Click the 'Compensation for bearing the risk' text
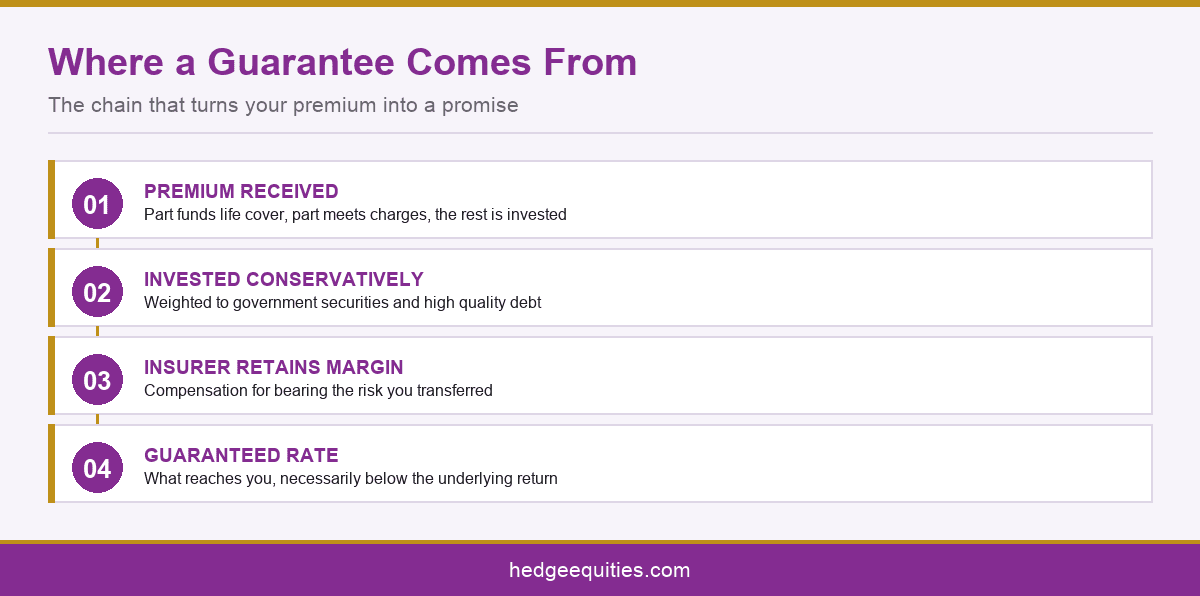The image size is (1200, 596). point(318,390)
